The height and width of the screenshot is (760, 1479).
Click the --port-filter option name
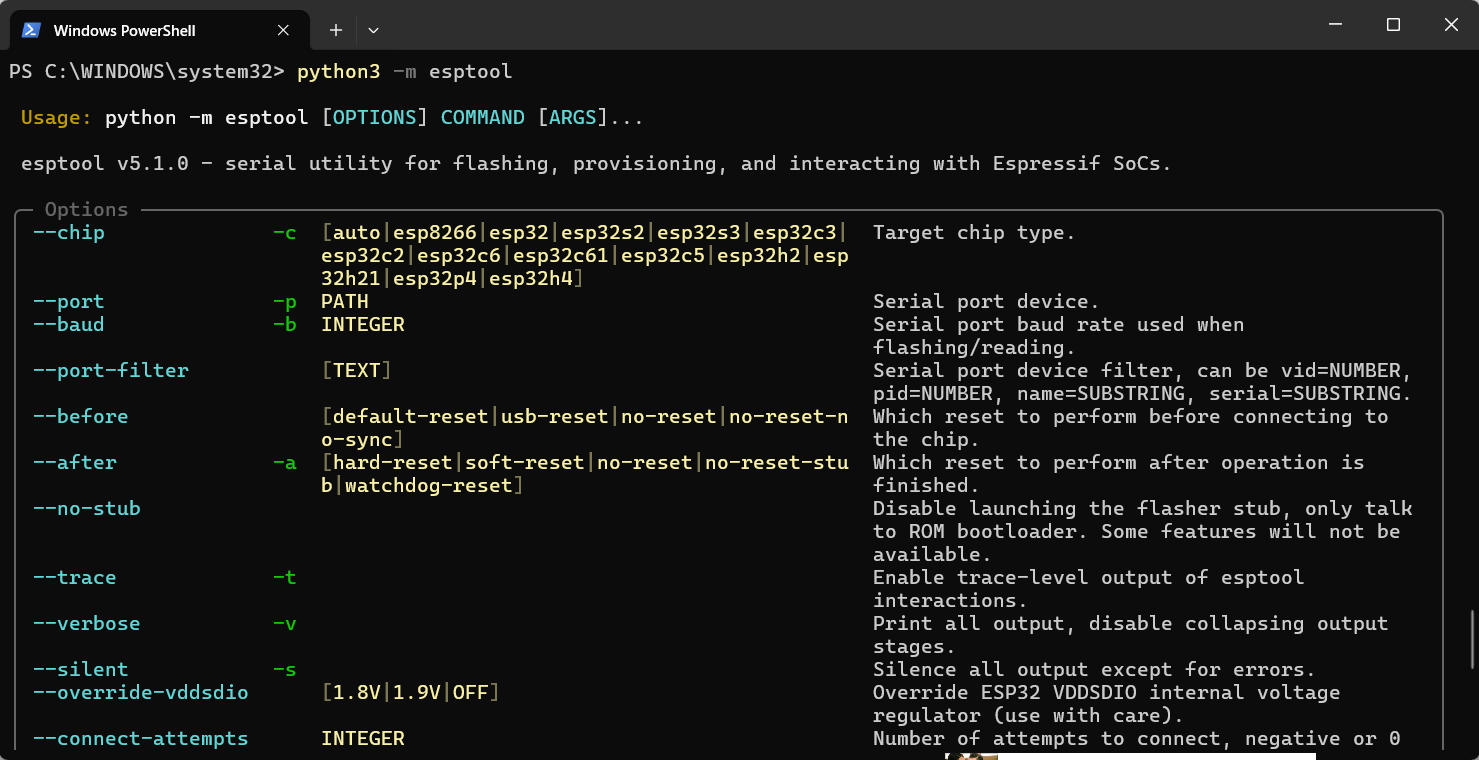click(x=111, y=371)
